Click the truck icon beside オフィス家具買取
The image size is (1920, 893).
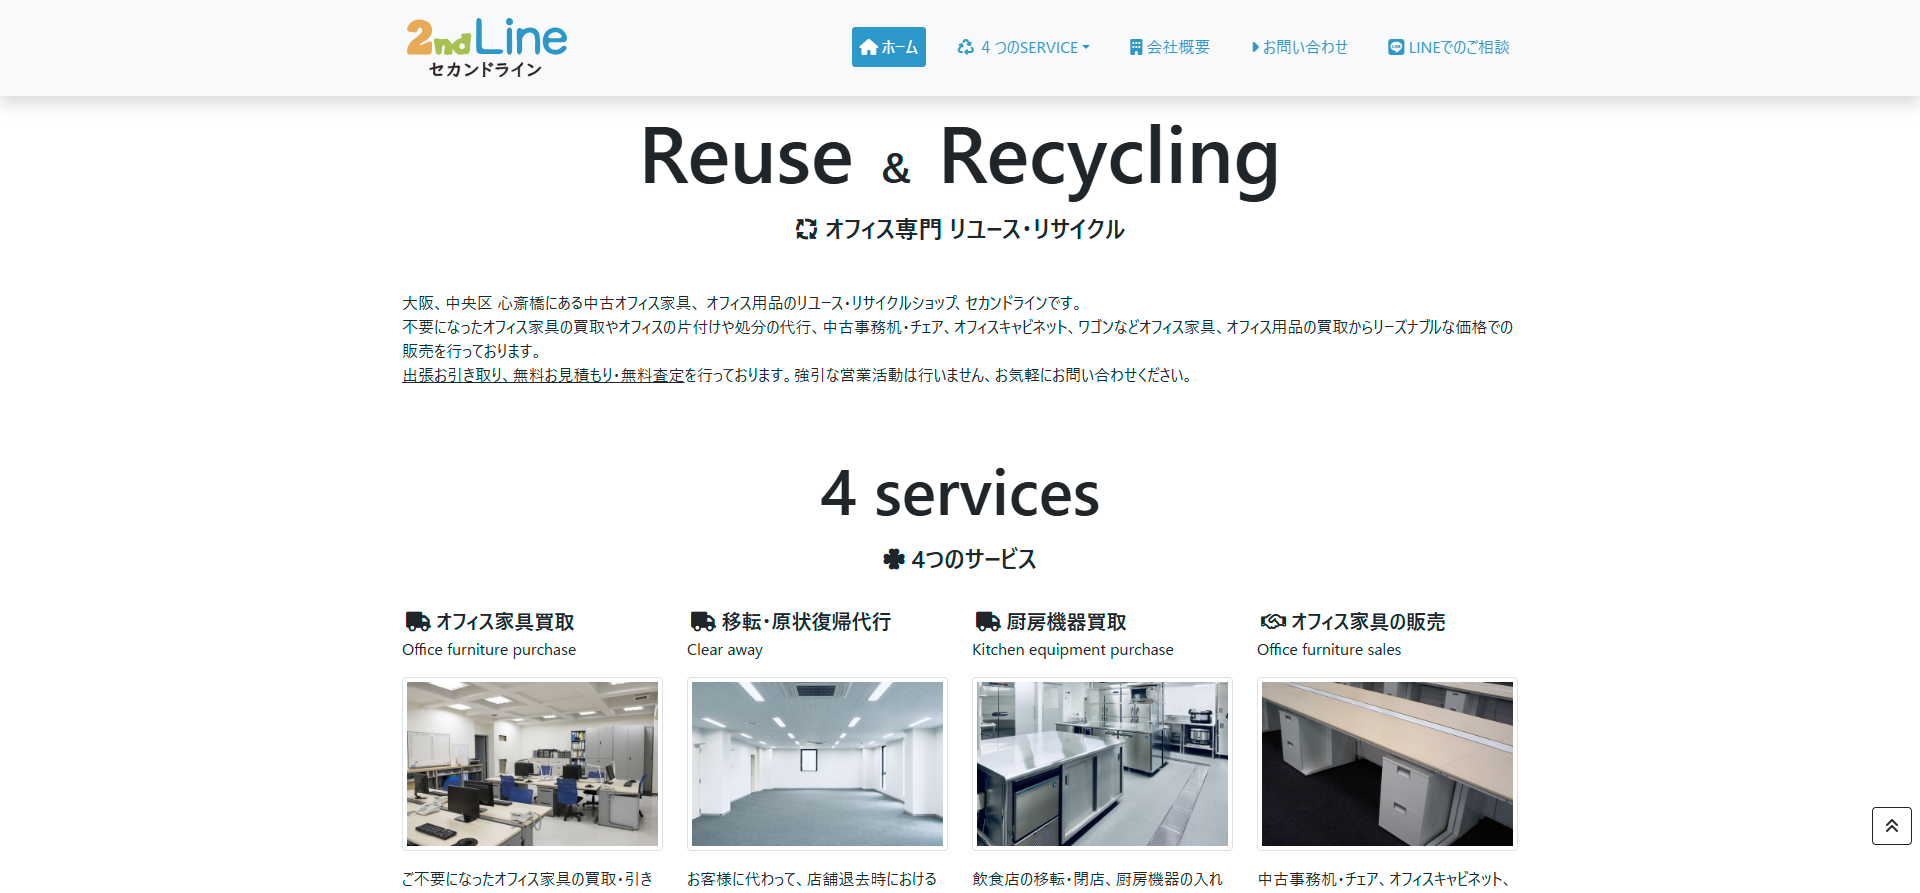[x=417, y=621]
